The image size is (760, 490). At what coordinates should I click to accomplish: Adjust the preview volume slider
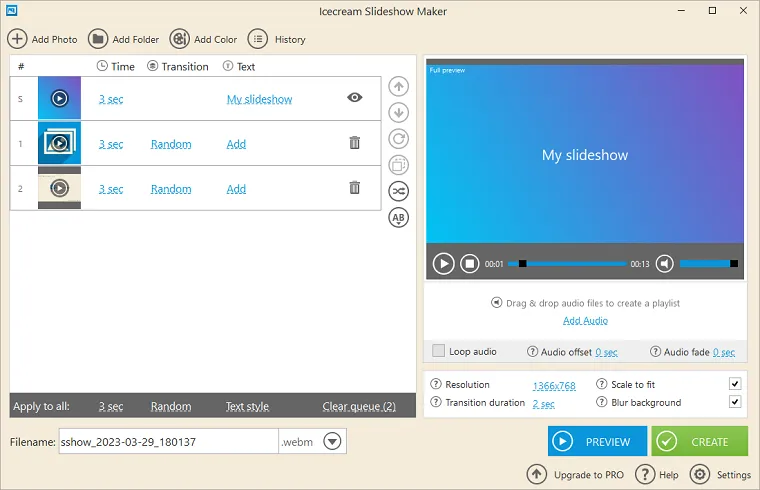point(709,264)
